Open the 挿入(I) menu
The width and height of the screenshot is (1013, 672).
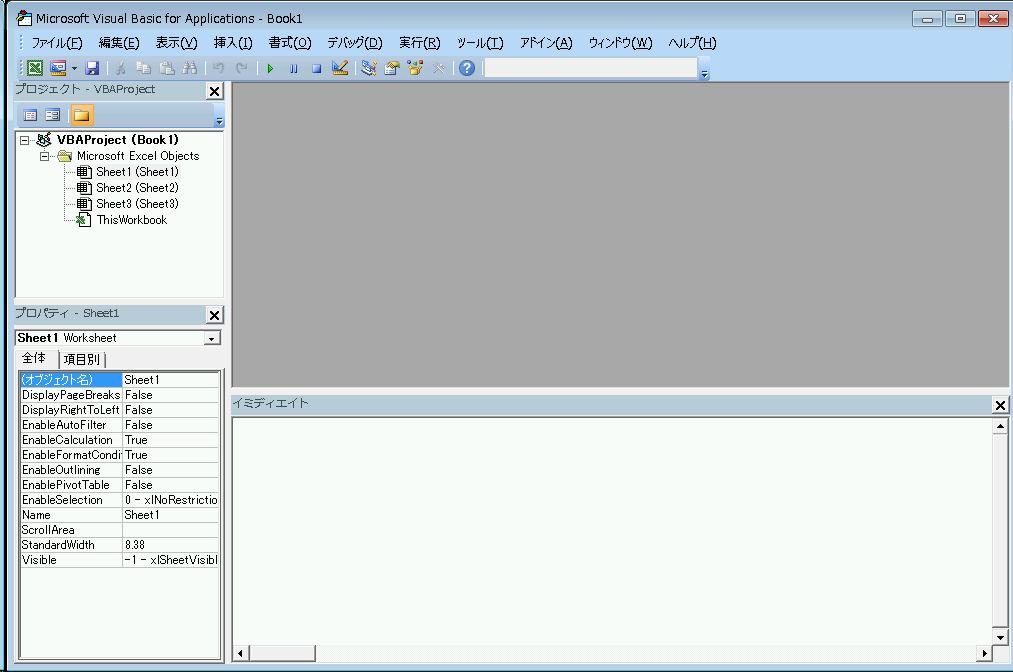tap(233, 43)
